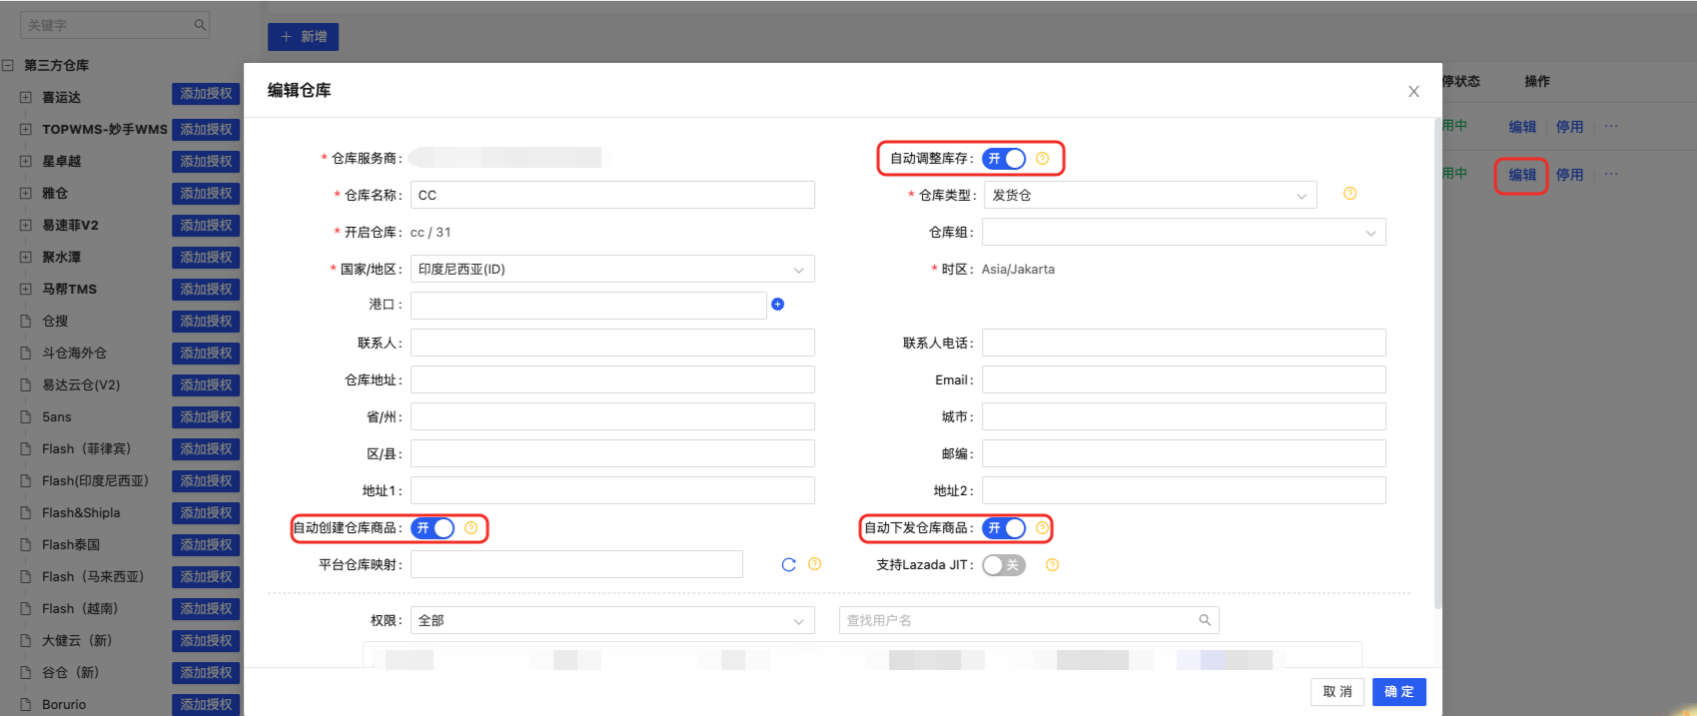Open the 权限 dropdown showing 全部
This screenshot has width=1697, height=716.
(x=612, y=621)
